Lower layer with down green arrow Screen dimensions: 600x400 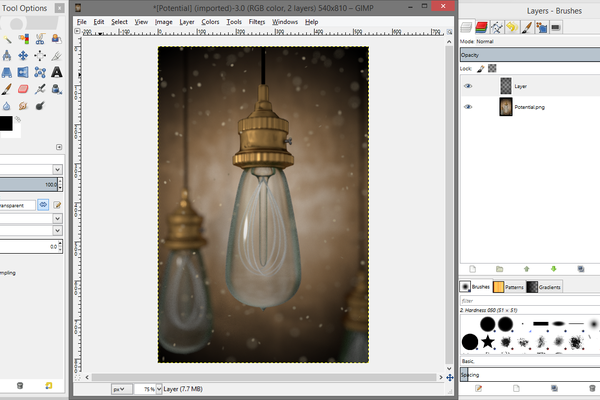tap(553, 269)
